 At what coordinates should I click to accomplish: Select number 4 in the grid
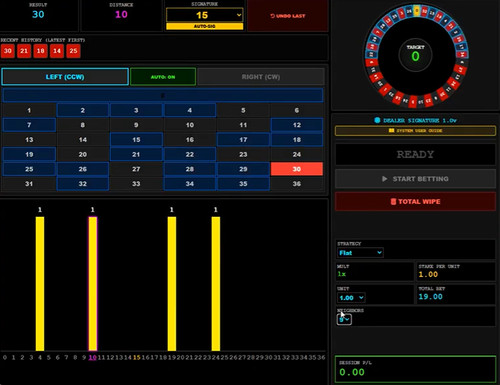point(190,110)
